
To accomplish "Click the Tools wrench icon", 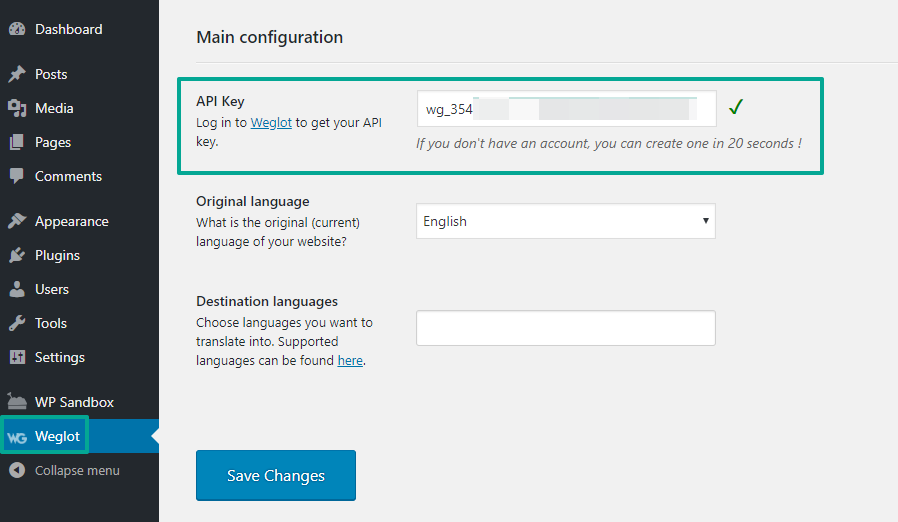I will tap(17, 323).
